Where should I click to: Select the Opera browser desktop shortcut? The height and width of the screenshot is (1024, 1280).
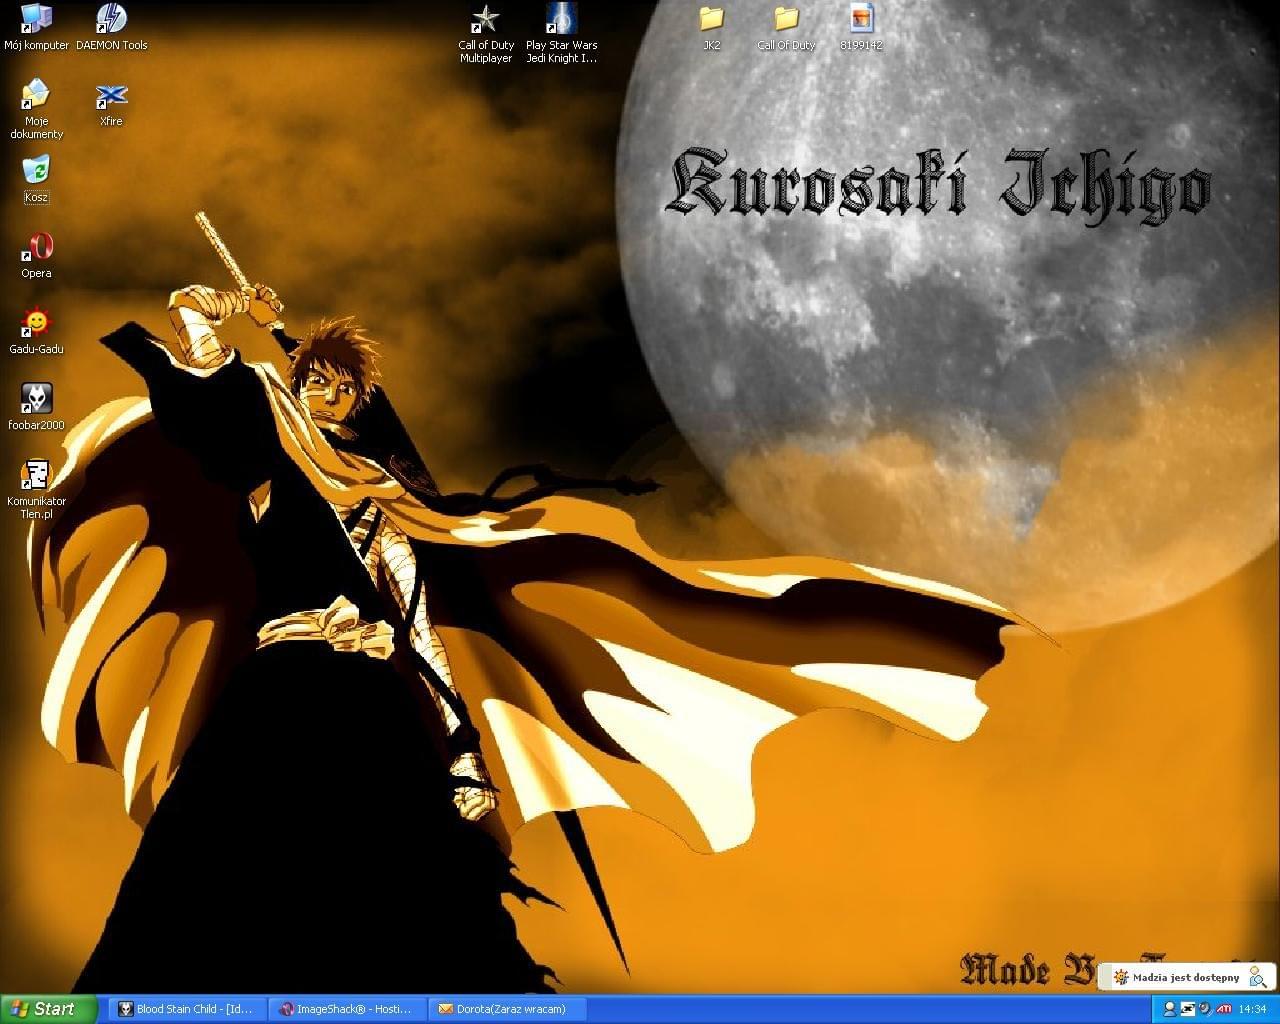[36, 255]
